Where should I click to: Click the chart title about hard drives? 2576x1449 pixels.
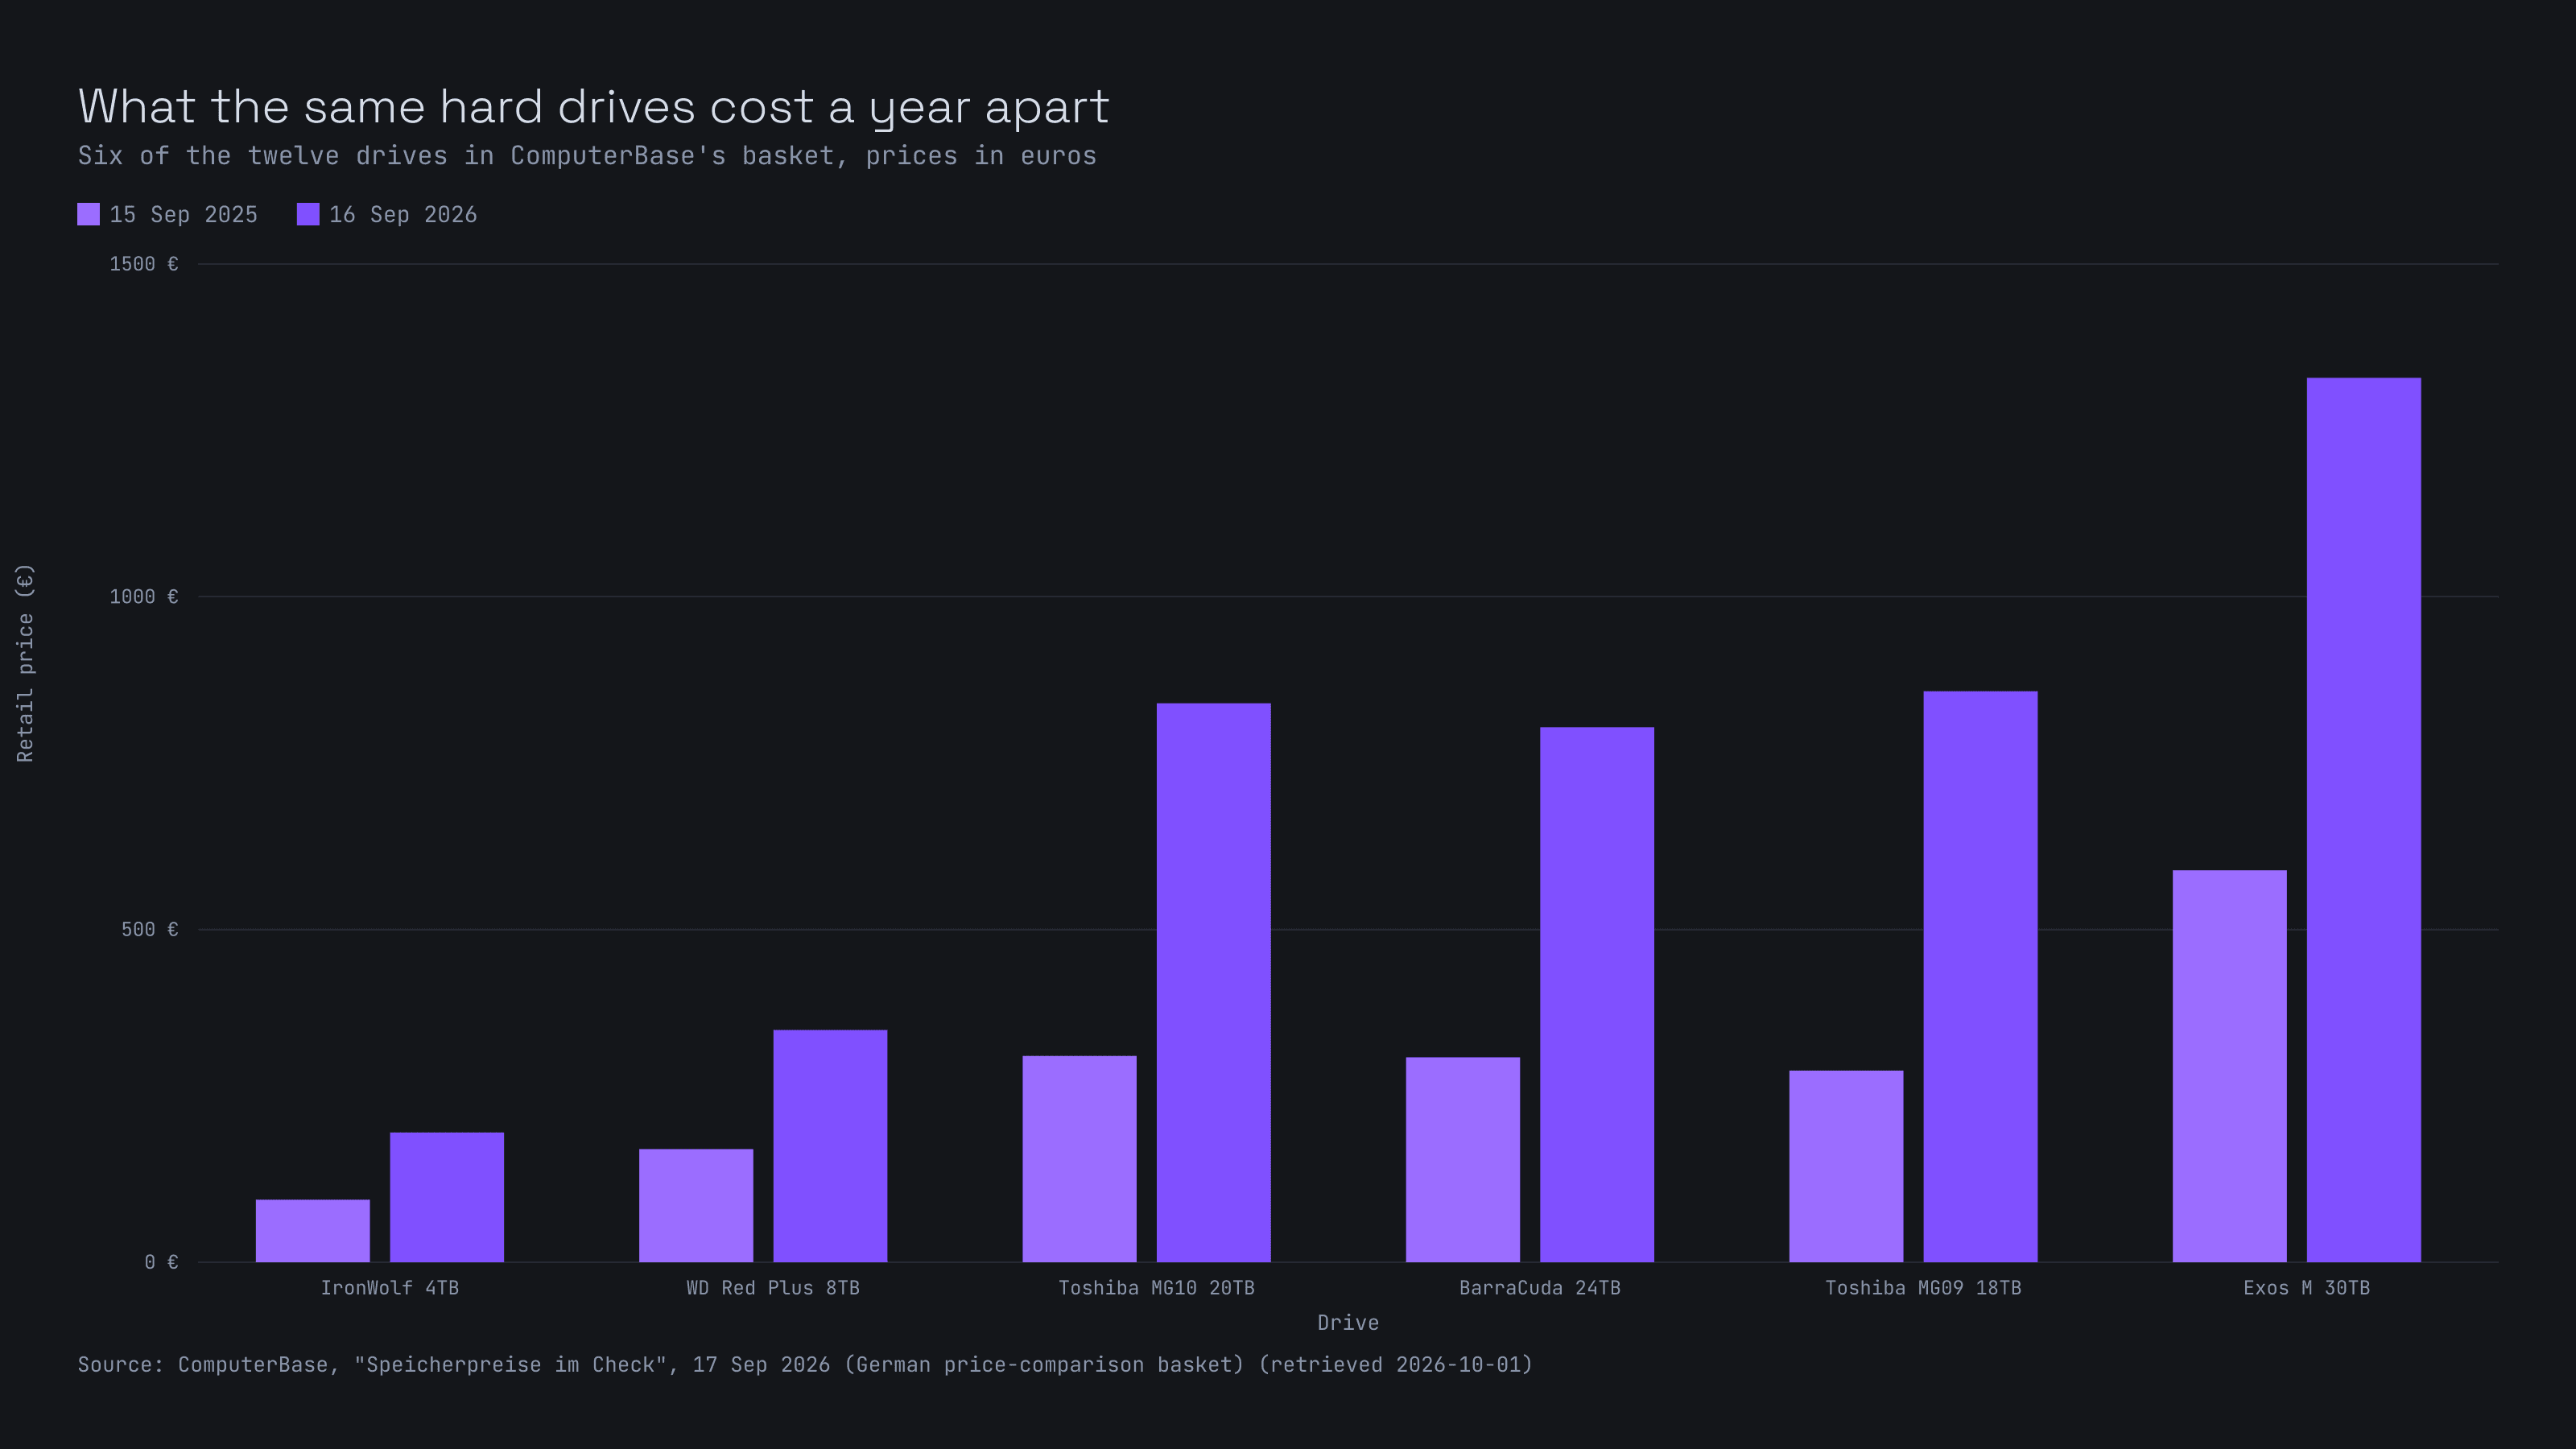[x=594, y=107]
